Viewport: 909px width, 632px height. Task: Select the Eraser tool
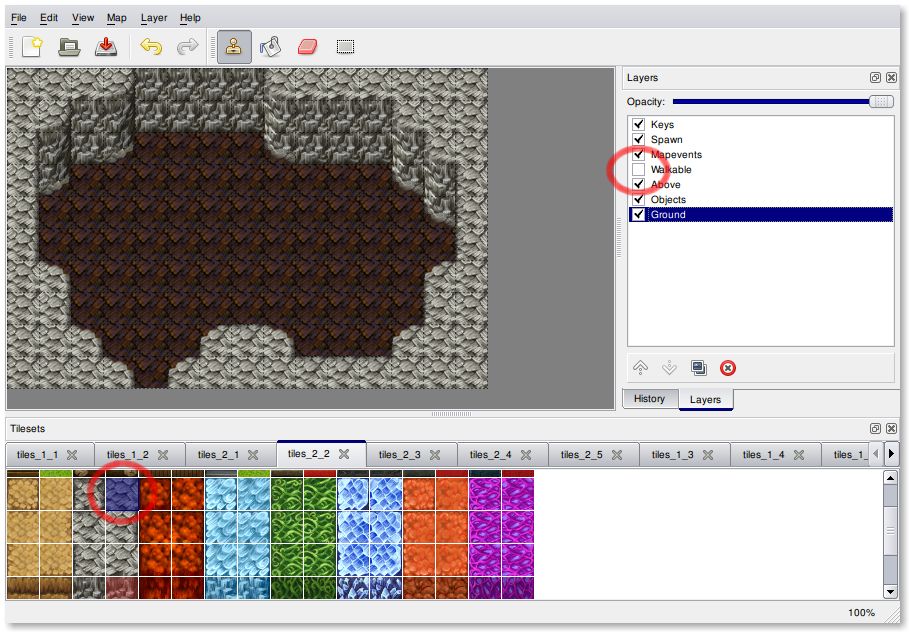pos(307,47)
